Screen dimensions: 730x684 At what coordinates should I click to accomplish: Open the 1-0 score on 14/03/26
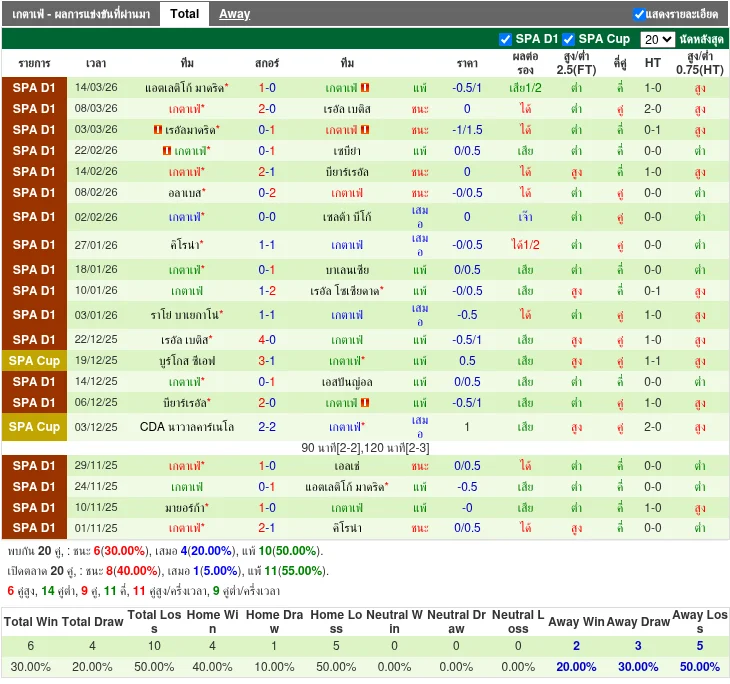click(x=267, y=88)
